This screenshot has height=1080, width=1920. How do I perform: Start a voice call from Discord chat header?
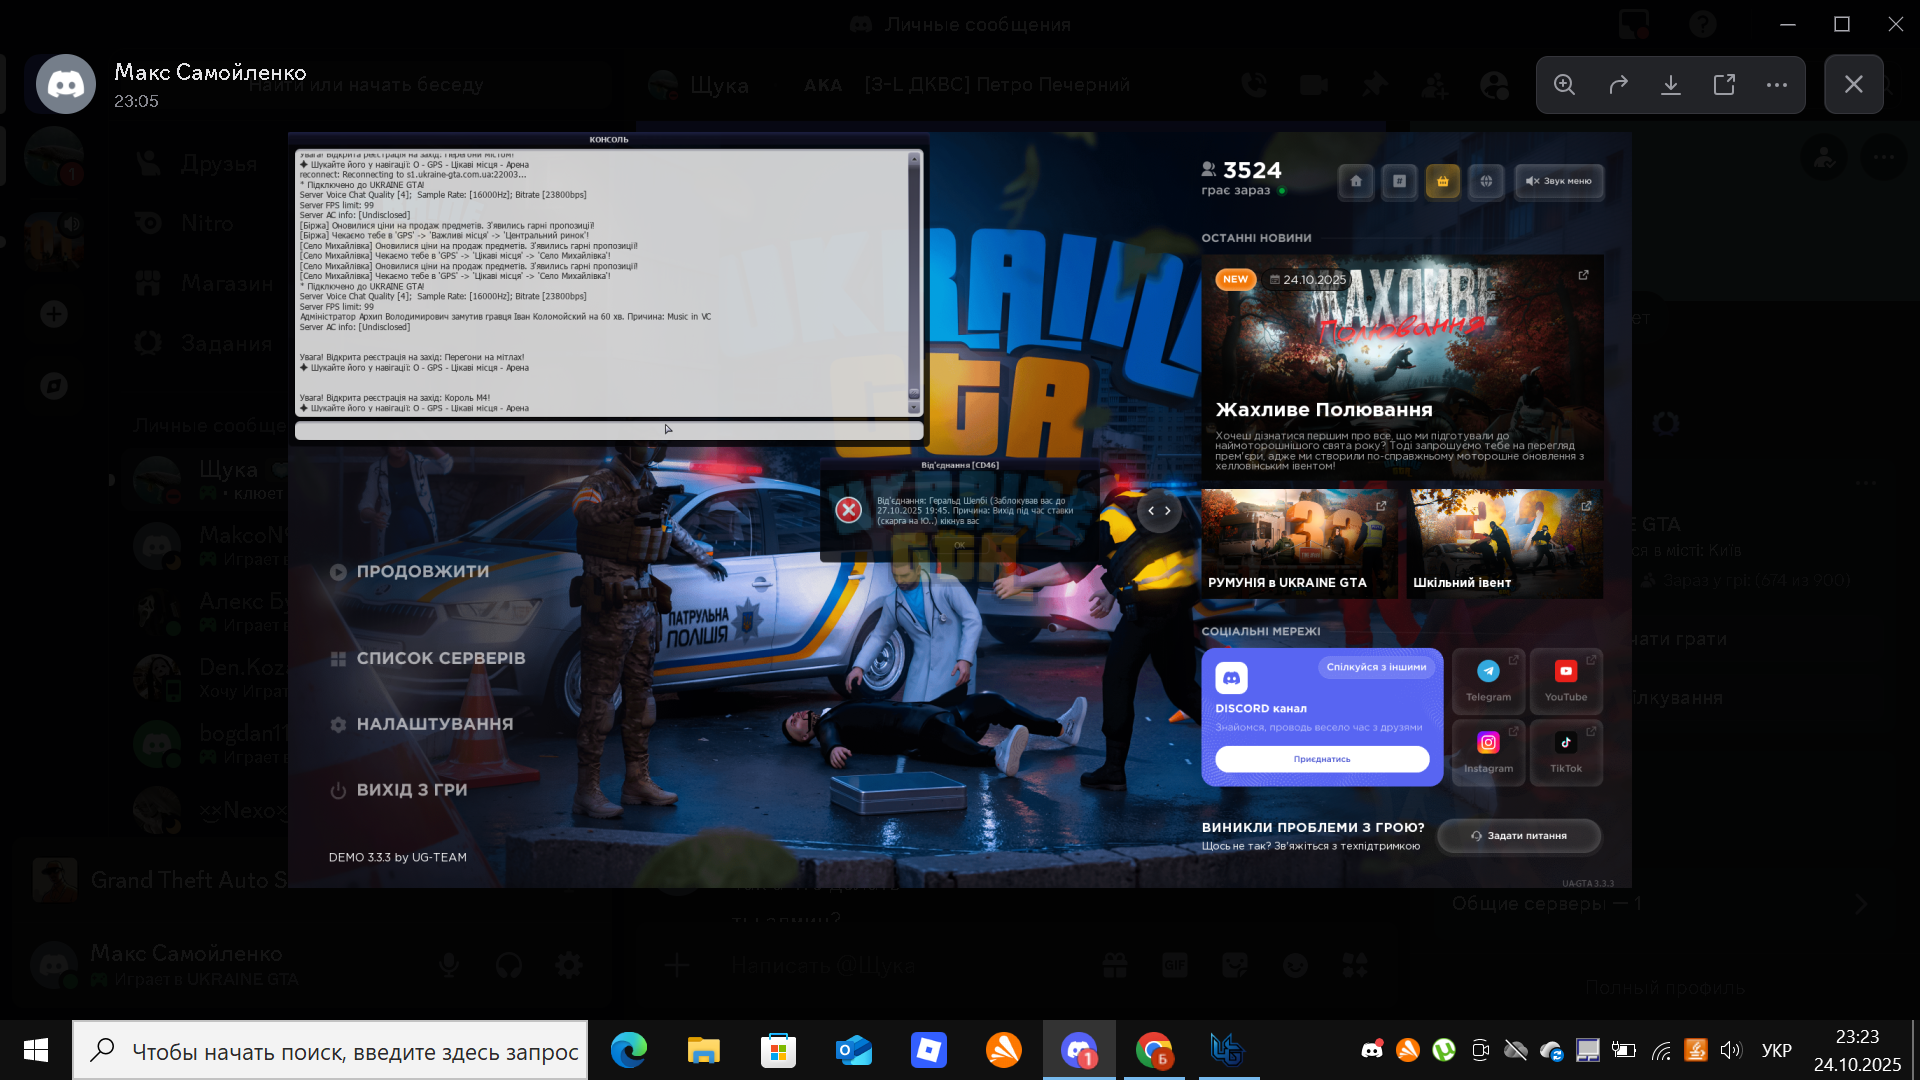(x=1253, y=85)
